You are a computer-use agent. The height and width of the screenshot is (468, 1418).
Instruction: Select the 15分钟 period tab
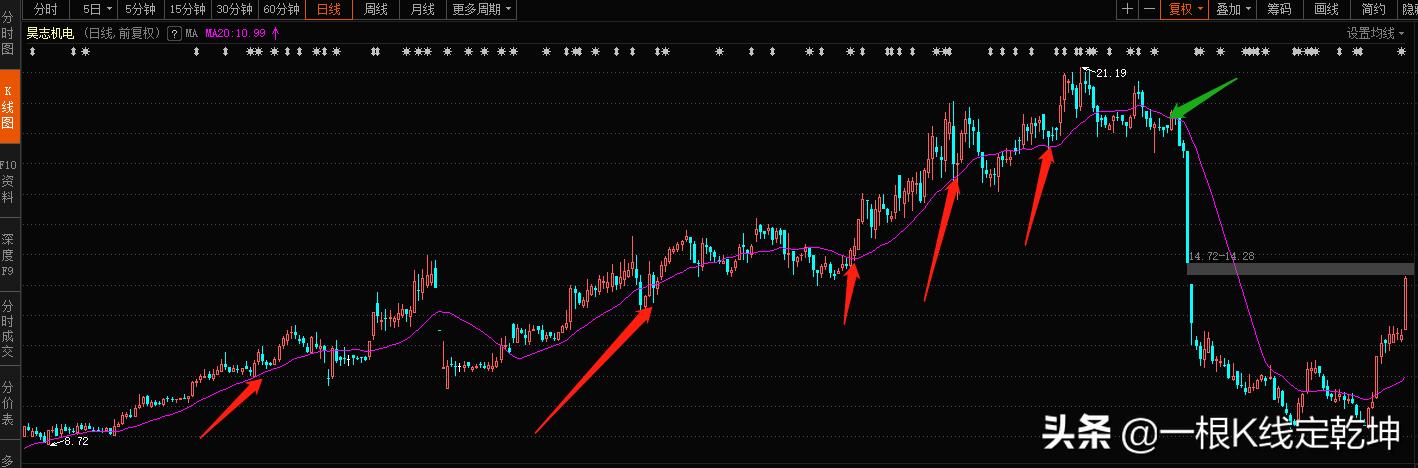pos(187,9)
